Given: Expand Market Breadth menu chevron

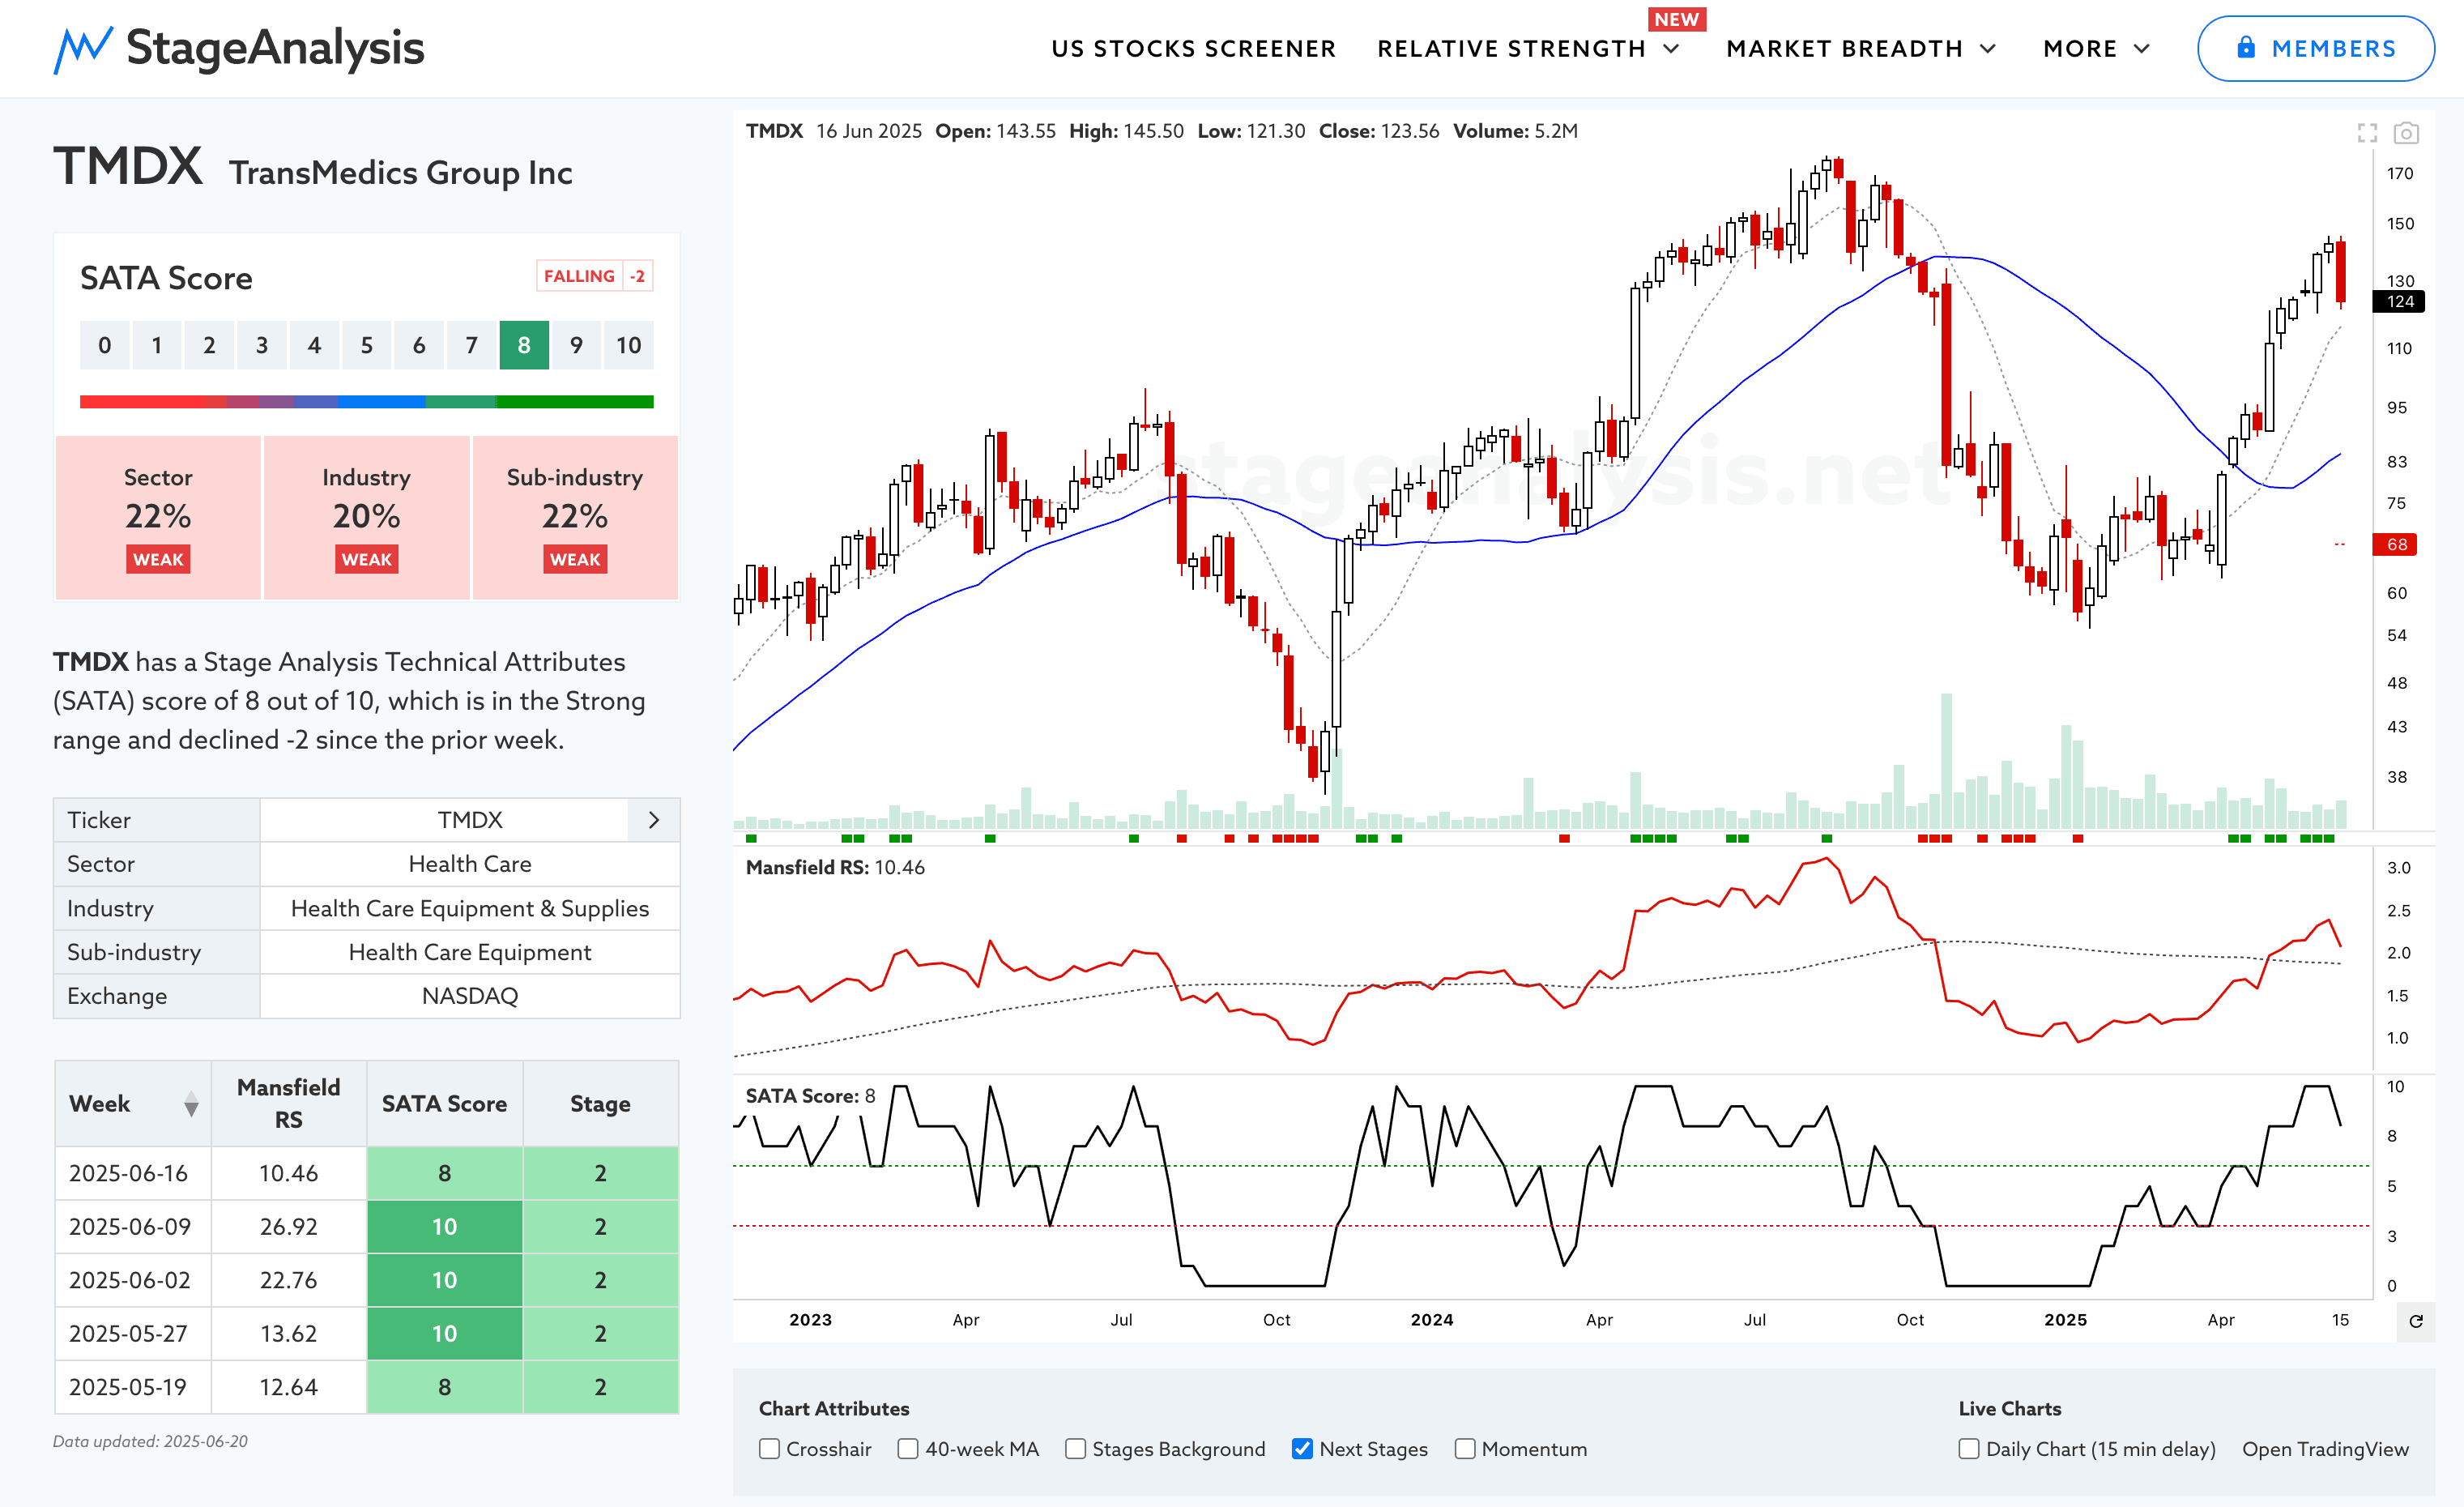Looking at the screenshot, I should [x=1988, y=49].
